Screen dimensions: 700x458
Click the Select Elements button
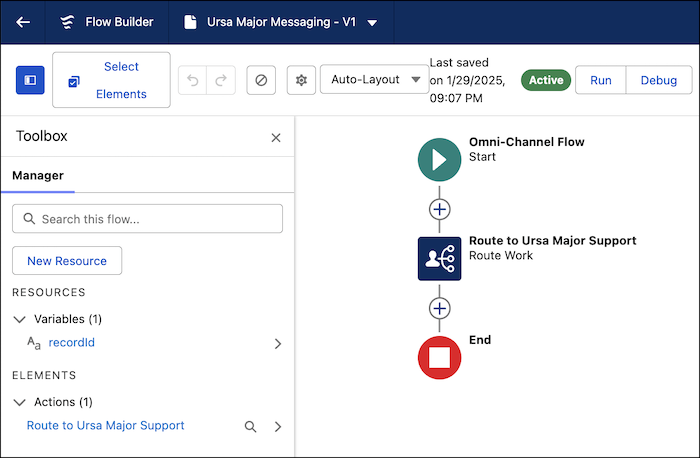(111, 80)
